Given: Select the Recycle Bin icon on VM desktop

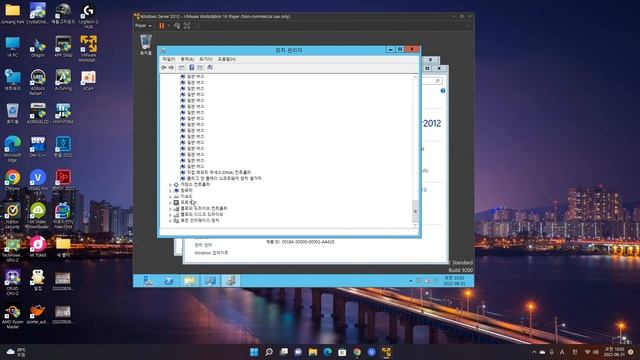Looking at the screenshot, I should coord(146,45).
